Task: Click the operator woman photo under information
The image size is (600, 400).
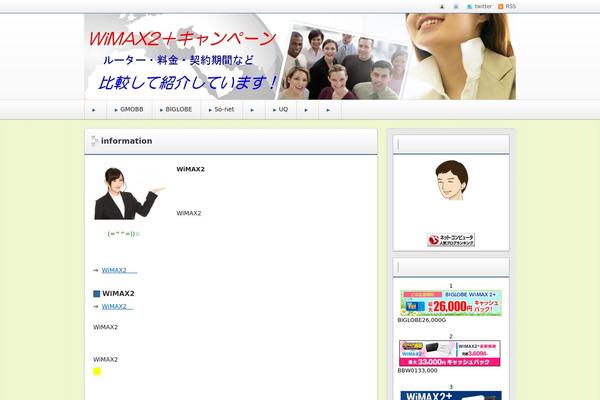Action: 129,194
